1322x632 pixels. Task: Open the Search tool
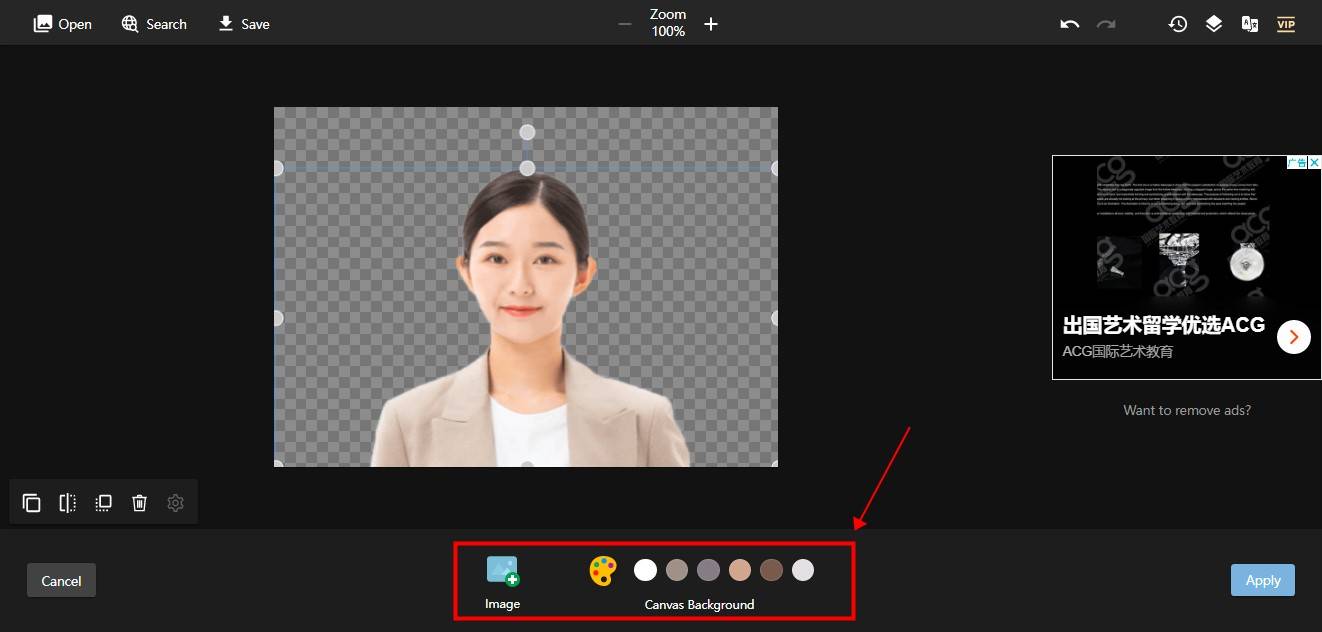tap(153, 23)
